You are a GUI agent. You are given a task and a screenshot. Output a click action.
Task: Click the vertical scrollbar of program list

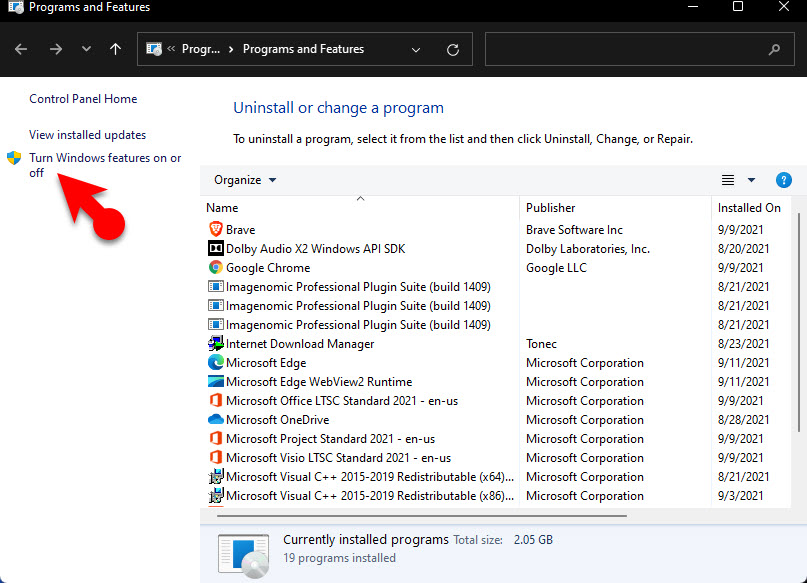(x=799, y=322)
